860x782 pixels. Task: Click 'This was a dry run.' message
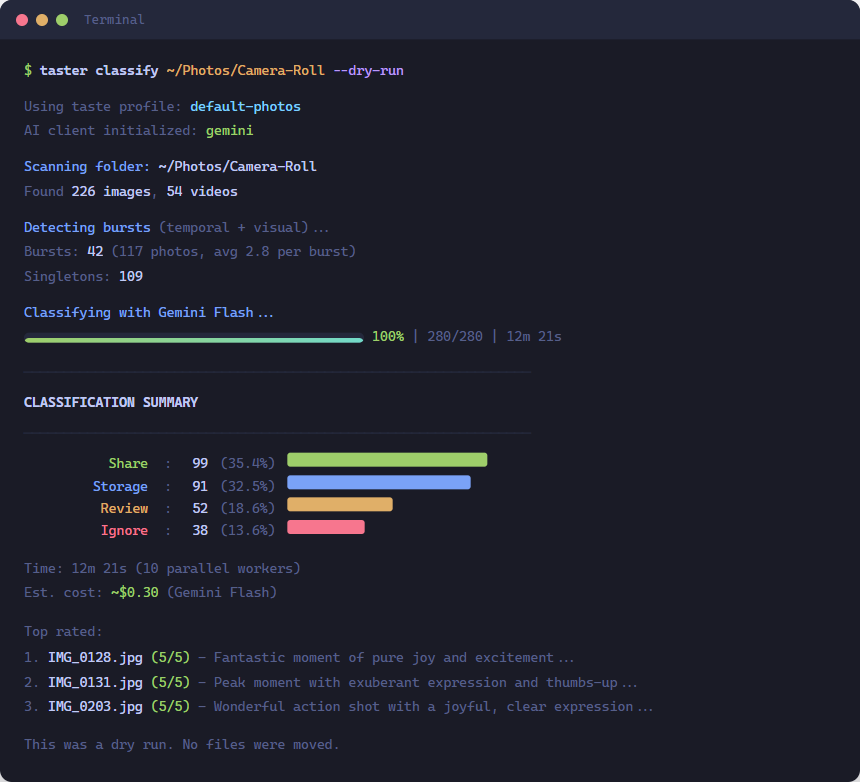(x=99, y=745)
